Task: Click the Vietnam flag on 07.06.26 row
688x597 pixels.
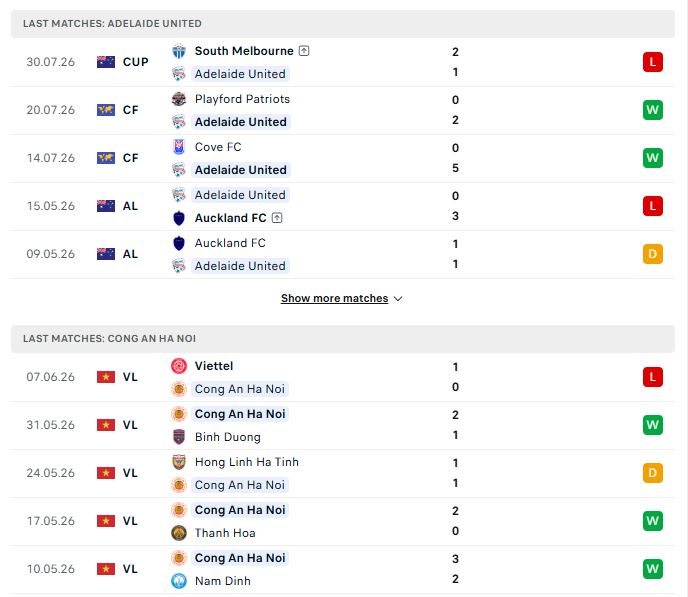Action: click(106, 377)
